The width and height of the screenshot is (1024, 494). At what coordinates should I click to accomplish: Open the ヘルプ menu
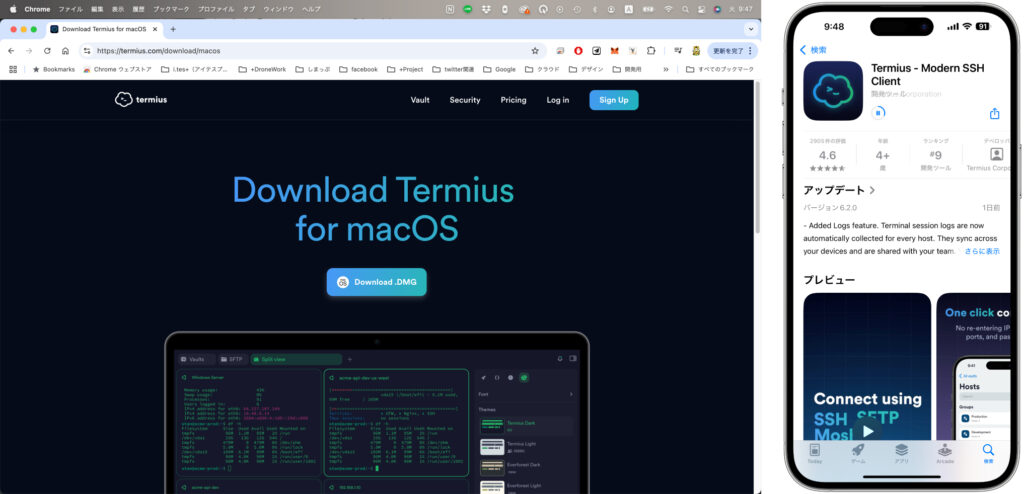[x=311, y=9]
